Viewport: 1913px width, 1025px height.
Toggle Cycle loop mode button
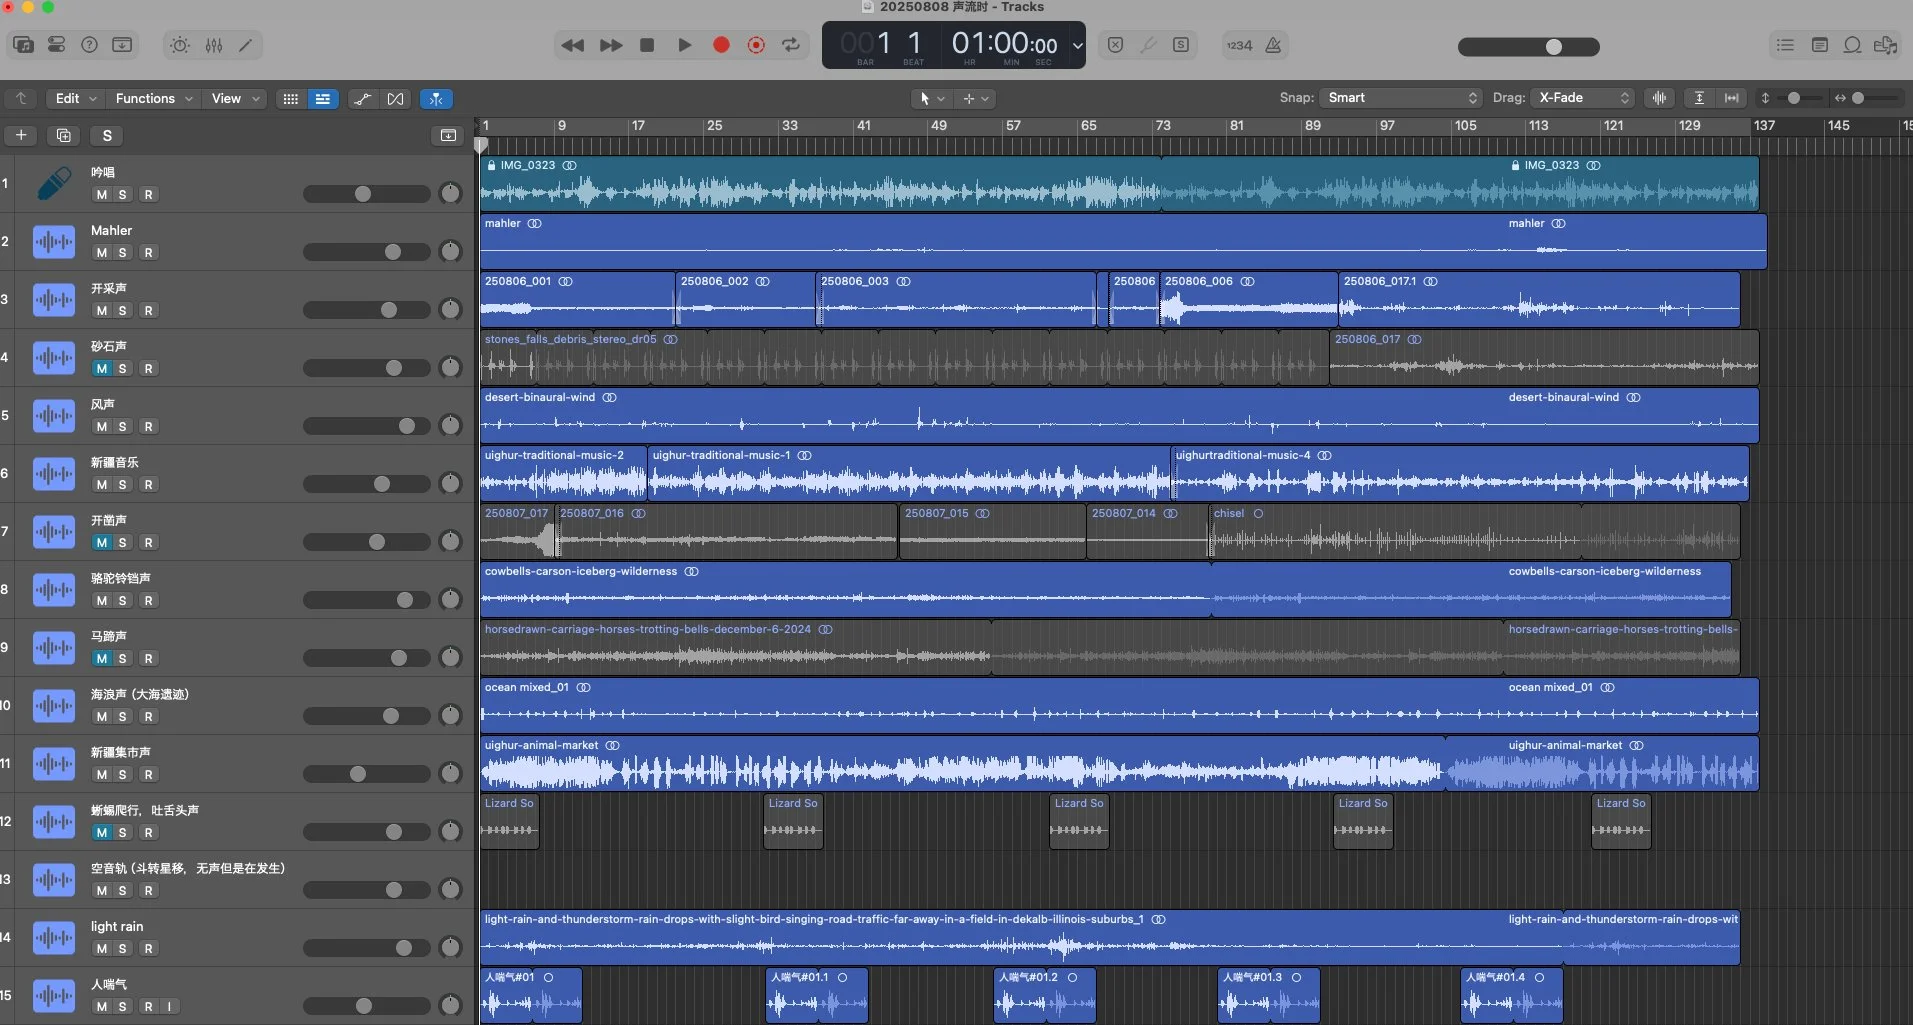point(791,45)
